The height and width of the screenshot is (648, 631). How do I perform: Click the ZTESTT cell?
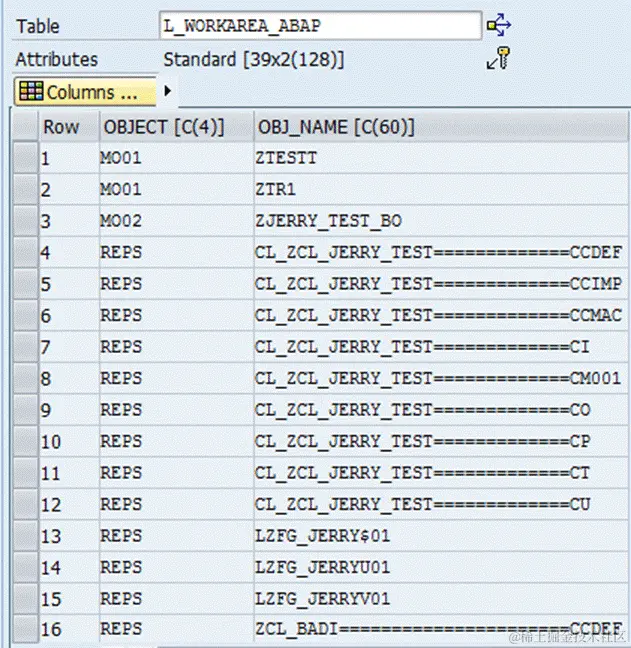tap(441, 158)
